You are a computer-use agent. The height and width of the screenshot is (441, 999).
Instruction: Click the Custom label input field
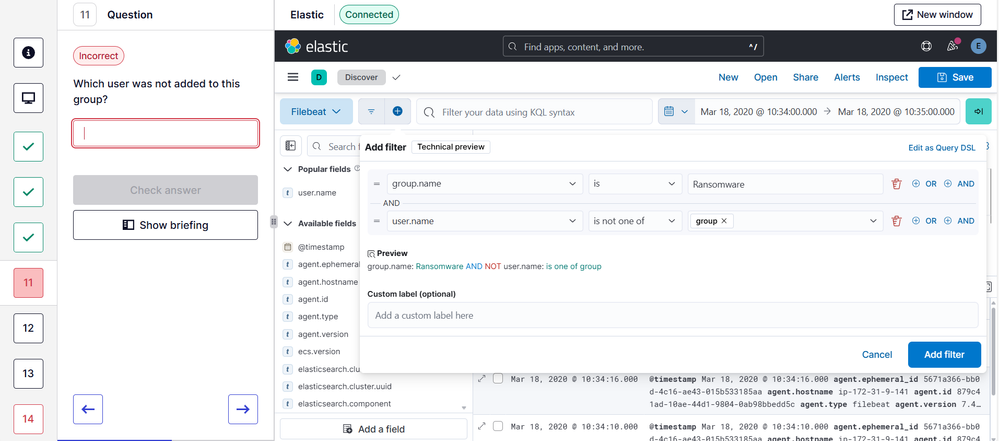click(672, 315)
